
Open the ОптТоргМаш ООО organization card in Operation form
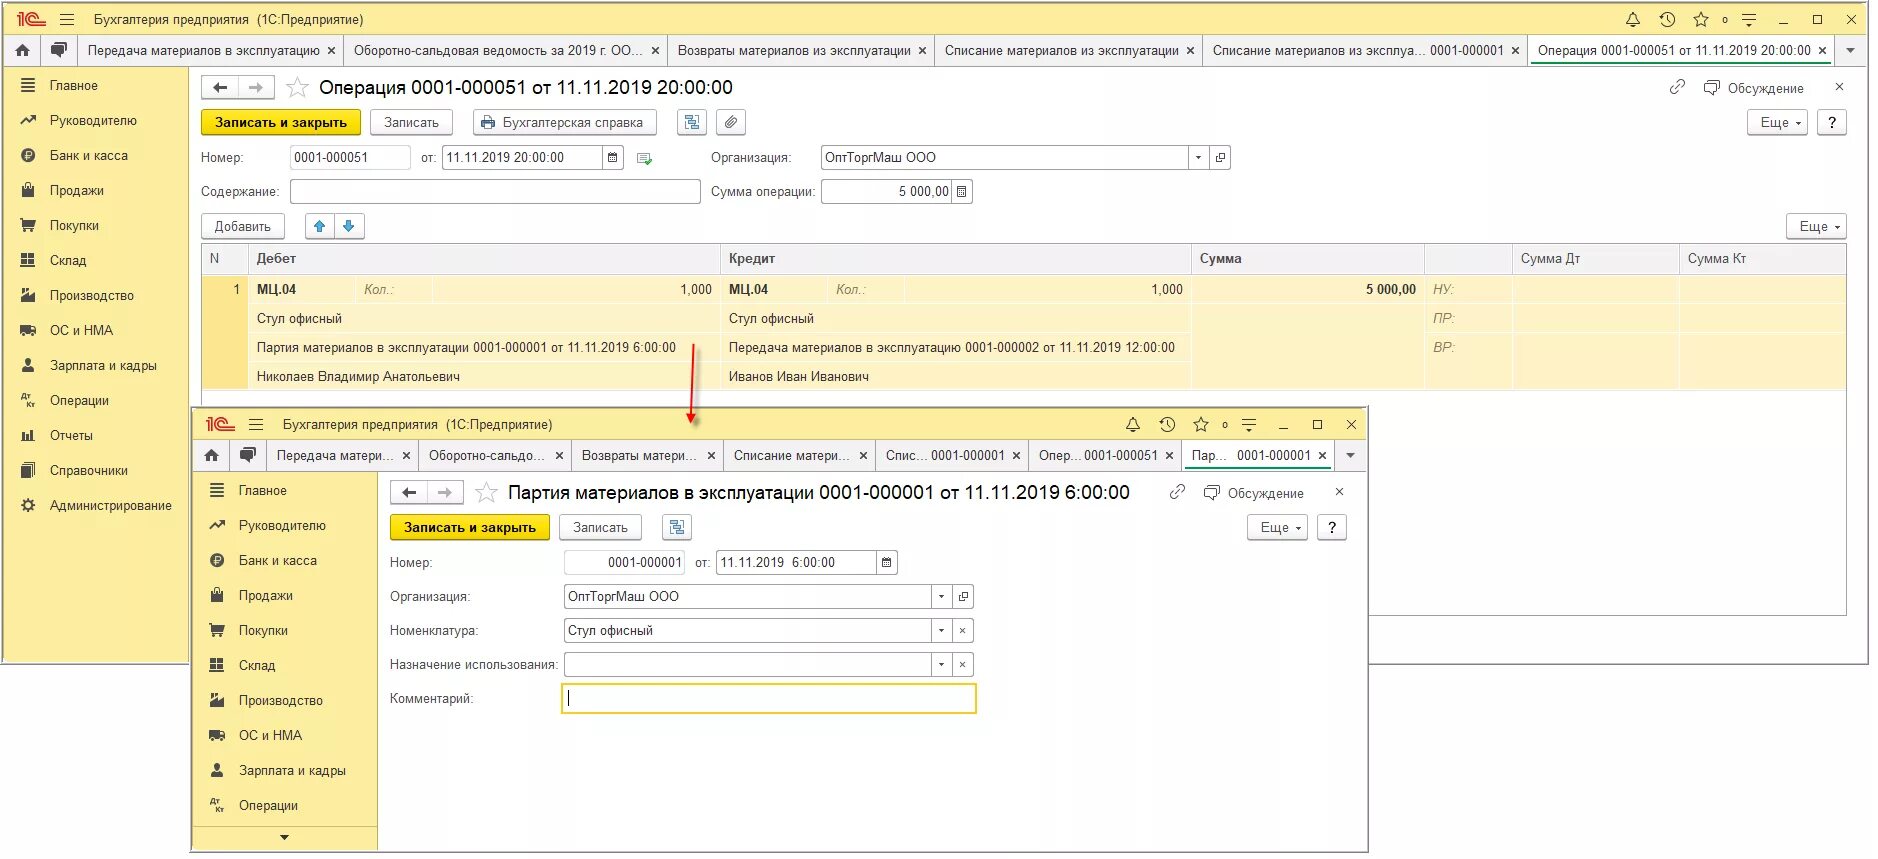[1220, 157]
